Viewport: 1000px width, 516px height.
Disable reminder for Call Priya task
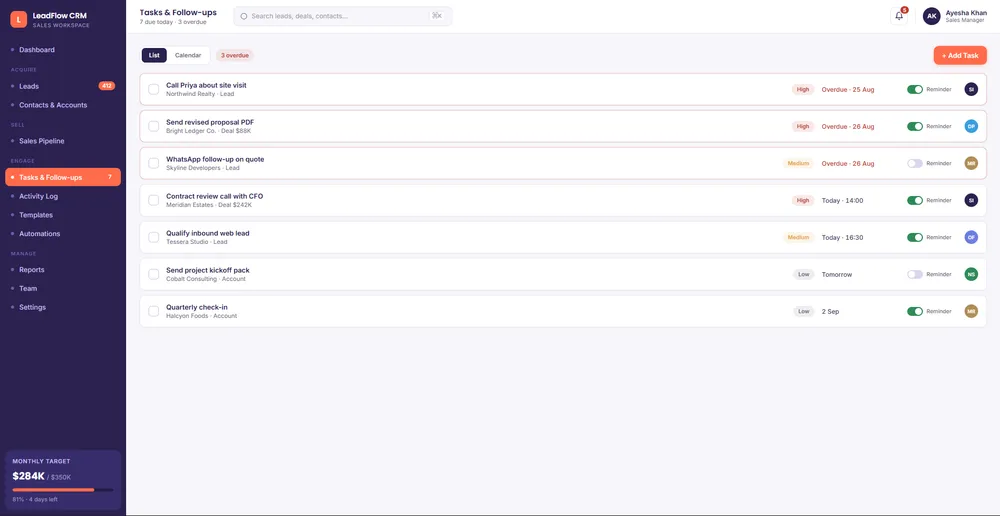[915, 89]
